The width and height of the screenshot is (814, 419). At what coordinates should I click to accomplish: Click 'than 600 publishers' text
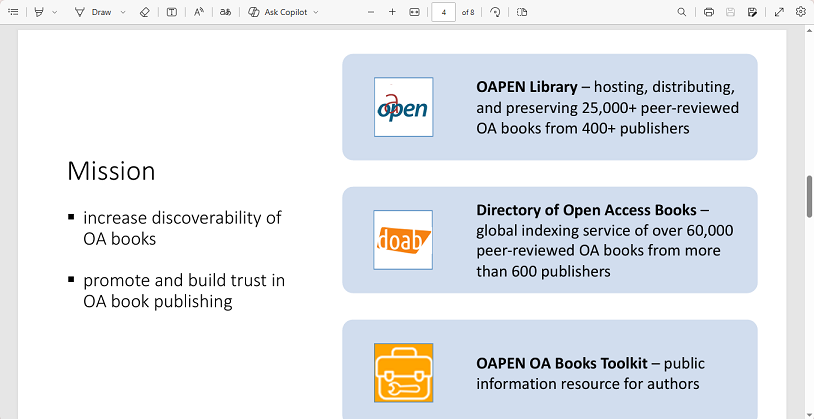pos(543,271)
